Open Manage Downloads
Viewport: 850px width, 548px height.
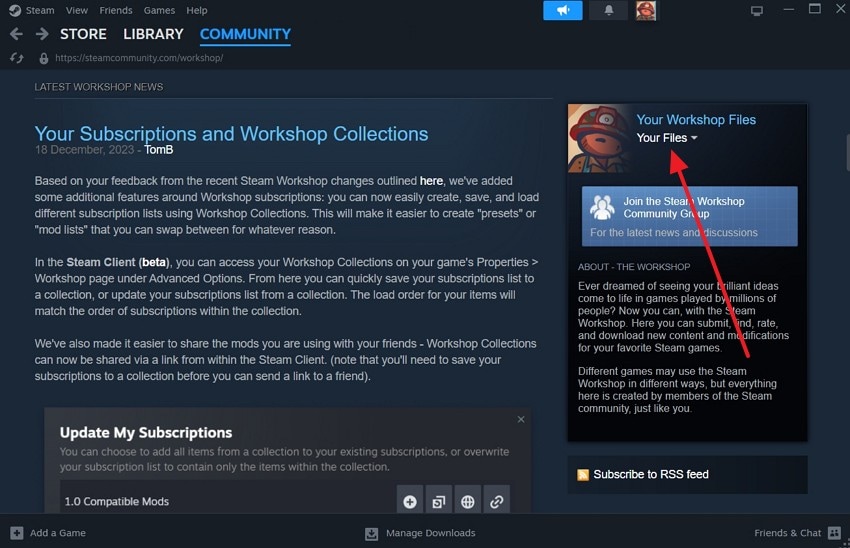coord(430,533)
